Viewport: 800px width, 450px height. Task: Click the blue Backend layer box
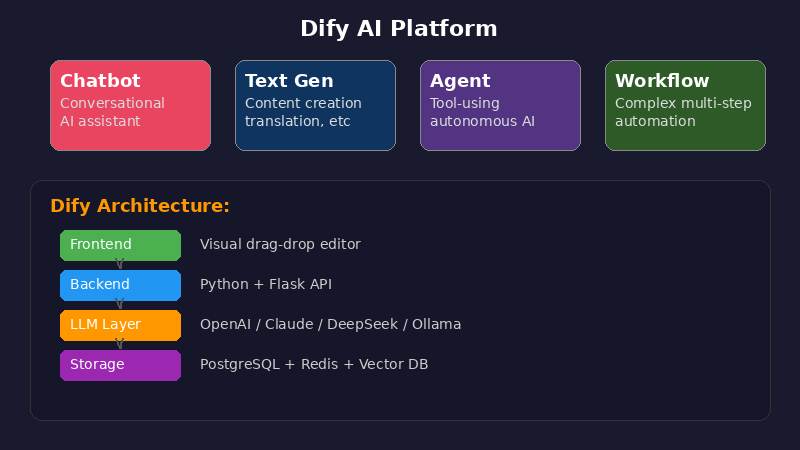[x=120, y=285]
